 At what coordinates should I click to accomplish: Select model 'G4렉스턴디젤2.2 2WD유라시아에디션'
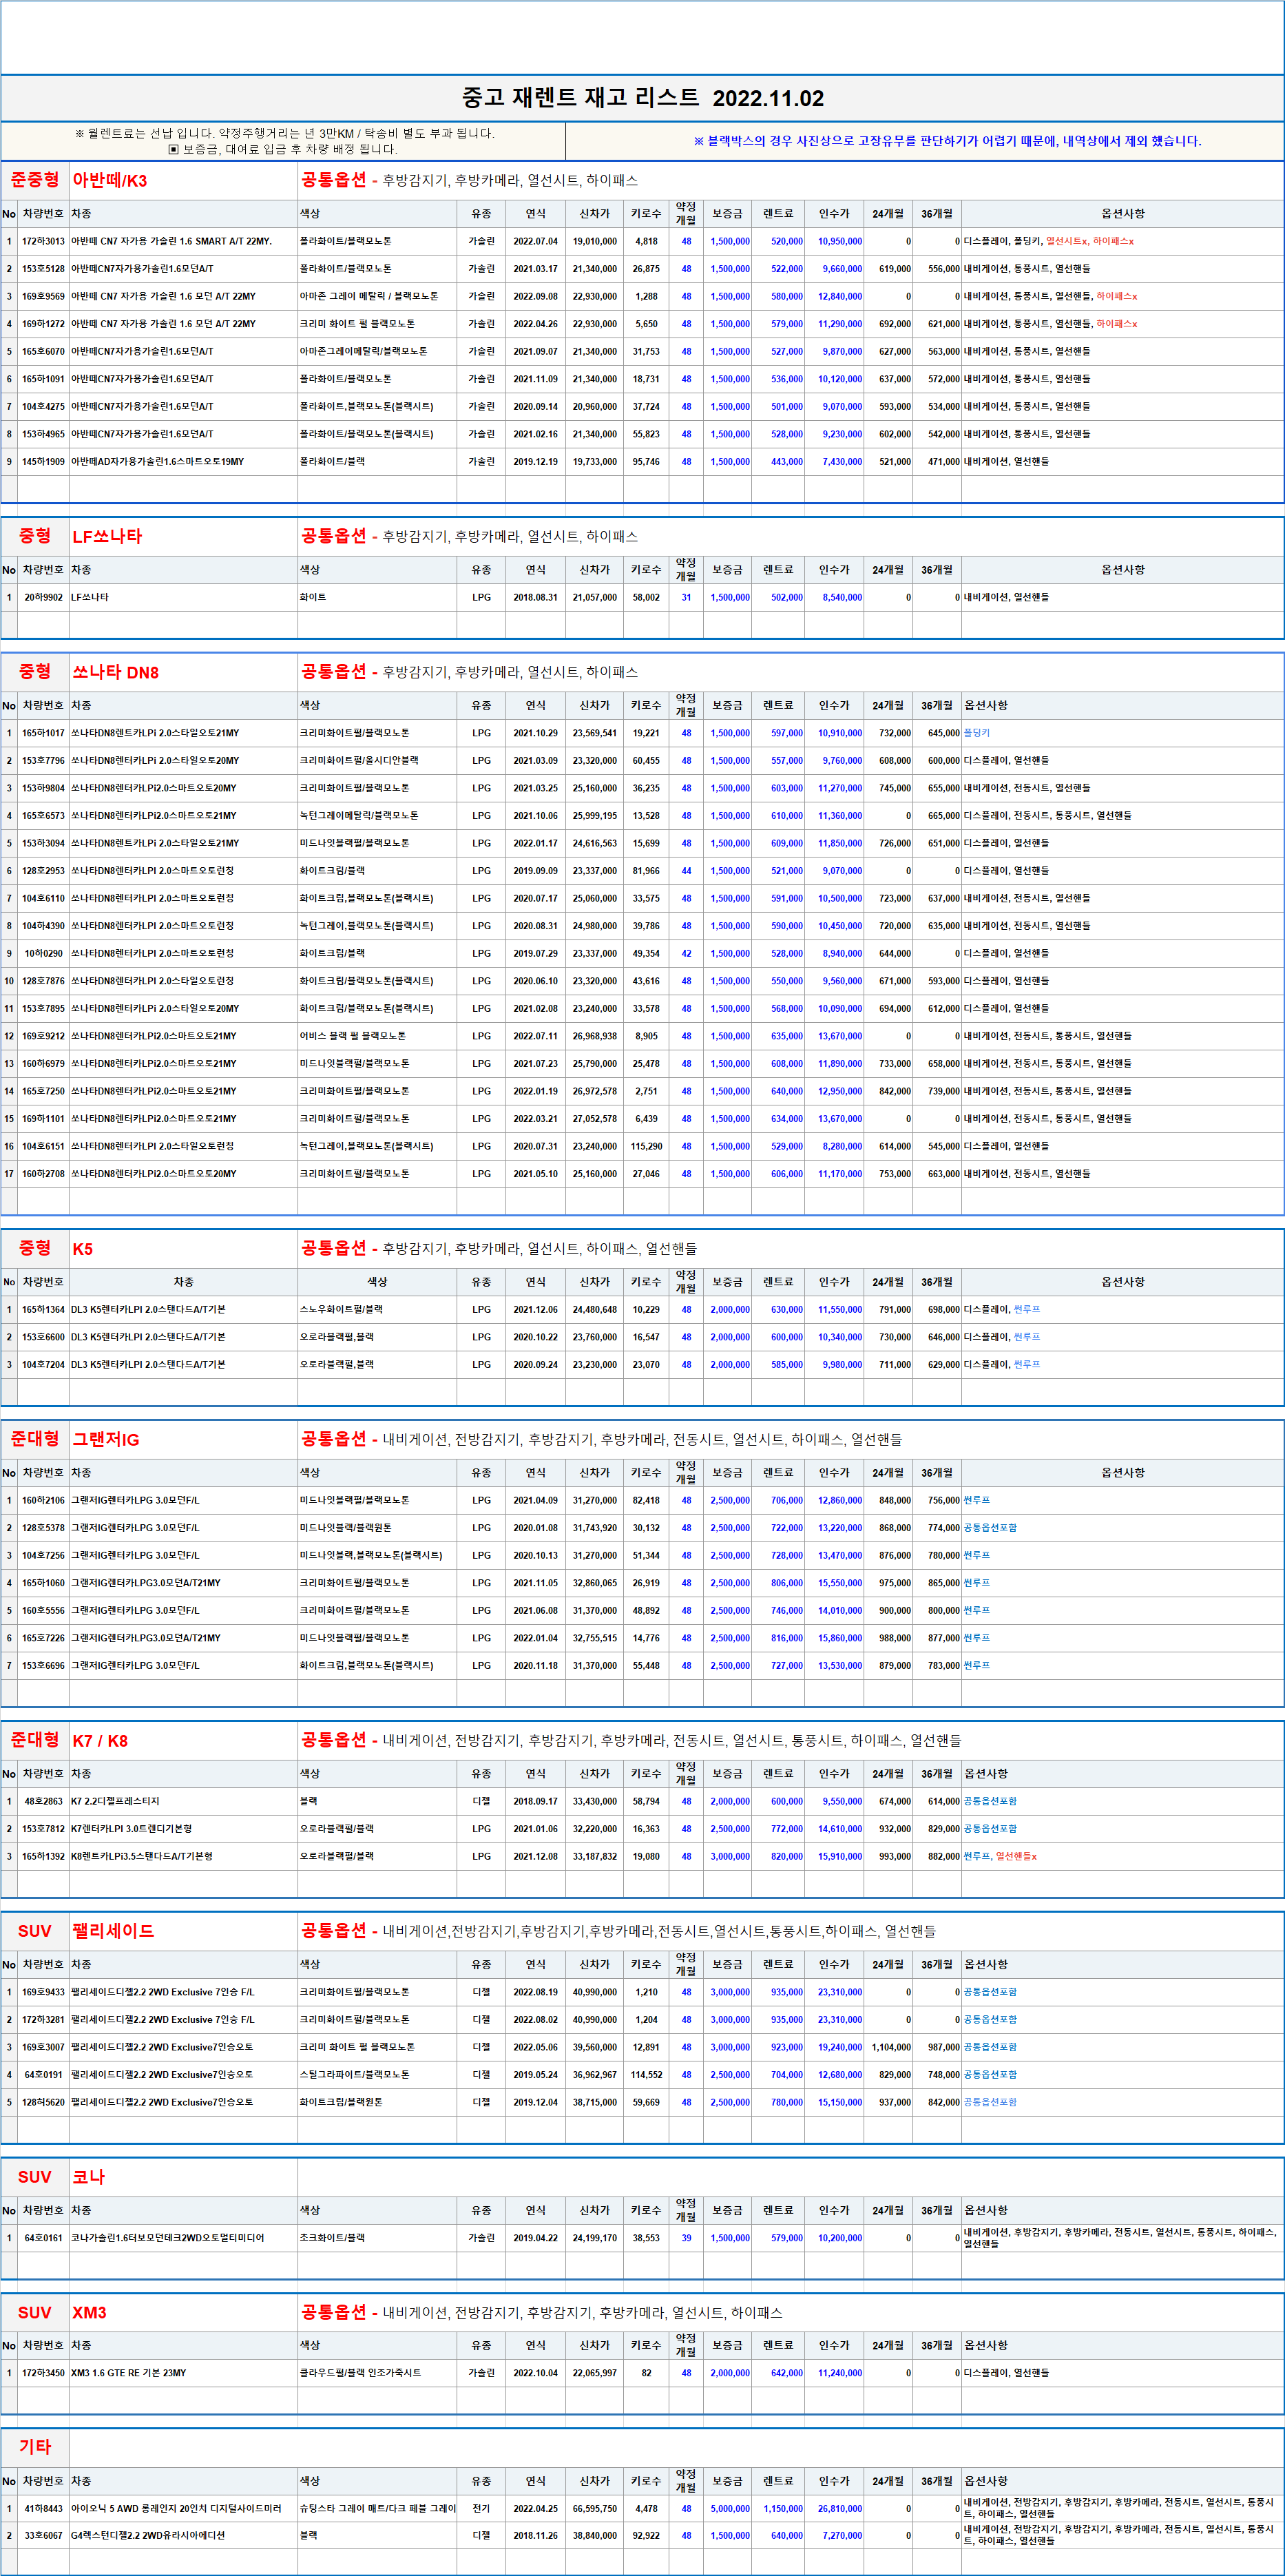(x=147, y=2536)
